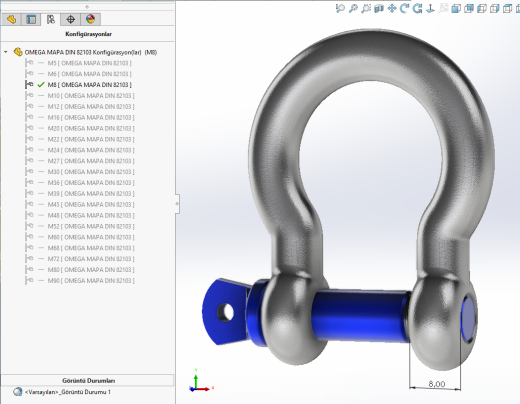Activate the Pan arrows tool
Viewport: 520px width, 404px height.
pos(392,9)
